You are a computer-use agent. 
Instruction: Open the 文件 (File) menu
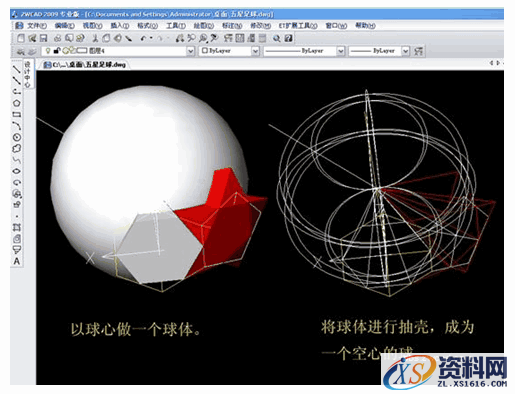(37, 26)
